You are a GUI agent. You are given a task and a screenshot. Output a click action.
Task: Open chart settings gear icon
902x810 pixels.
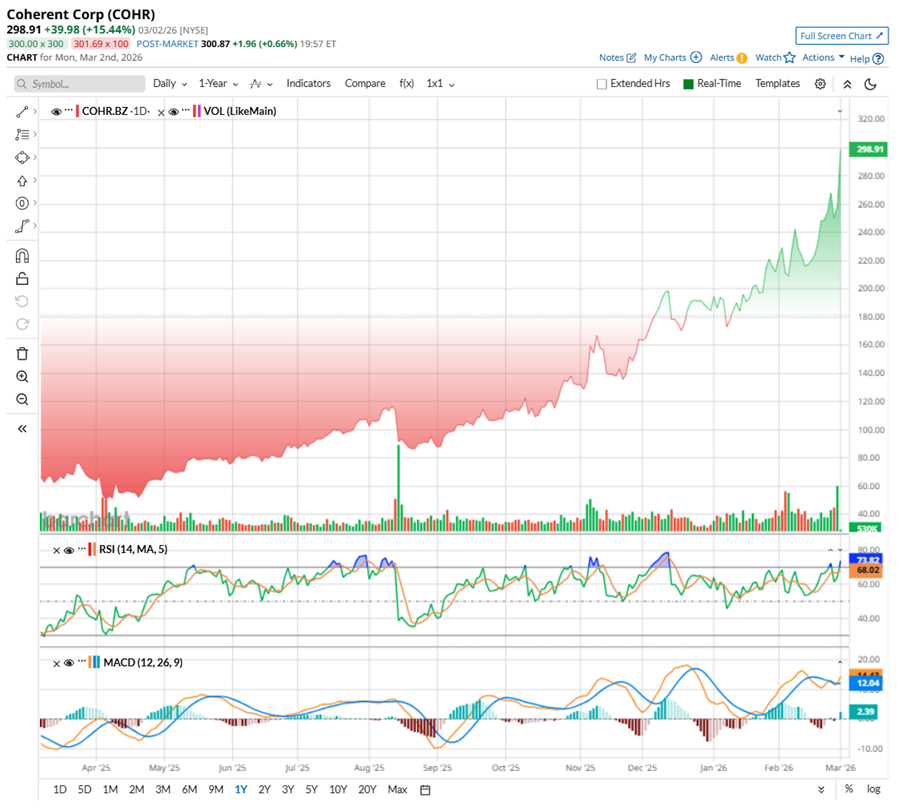tap(820, 84)
